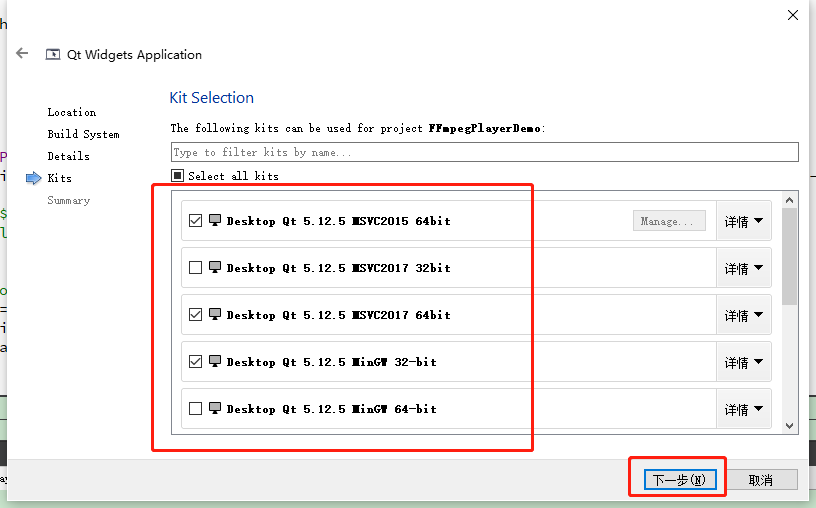Click the kit list scrollbar up arrow
This screenshot has height=508, width=816.
(789, 200)
